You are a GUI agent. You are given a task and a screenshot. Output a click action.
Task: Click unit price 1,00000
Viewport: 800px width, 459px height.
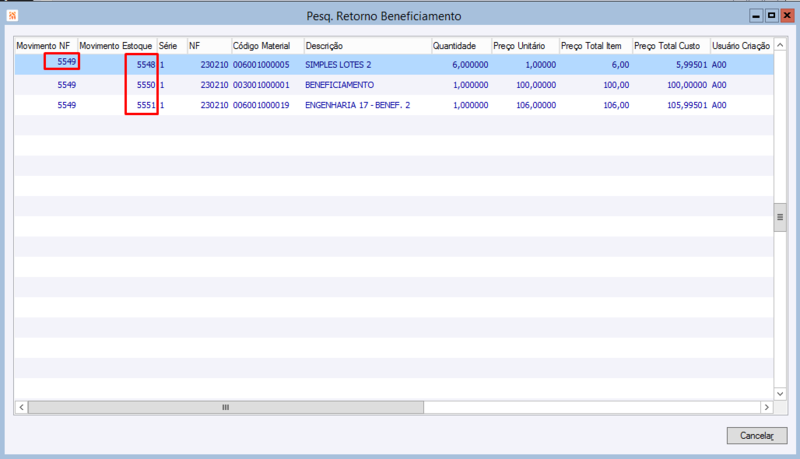[x=541, y=65]
